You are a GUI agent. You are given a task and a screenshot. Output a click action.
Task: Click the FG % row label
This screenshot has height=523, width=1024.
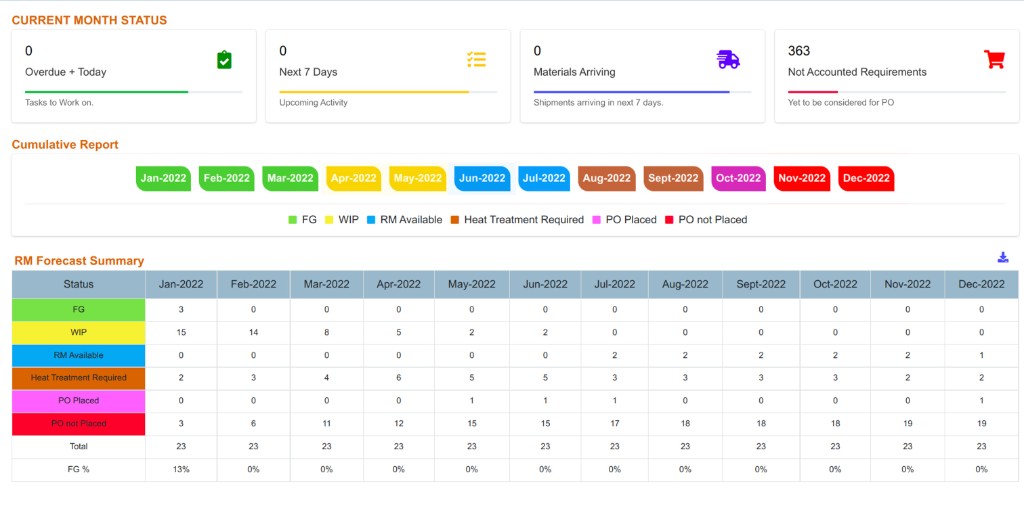coord(78,469)
